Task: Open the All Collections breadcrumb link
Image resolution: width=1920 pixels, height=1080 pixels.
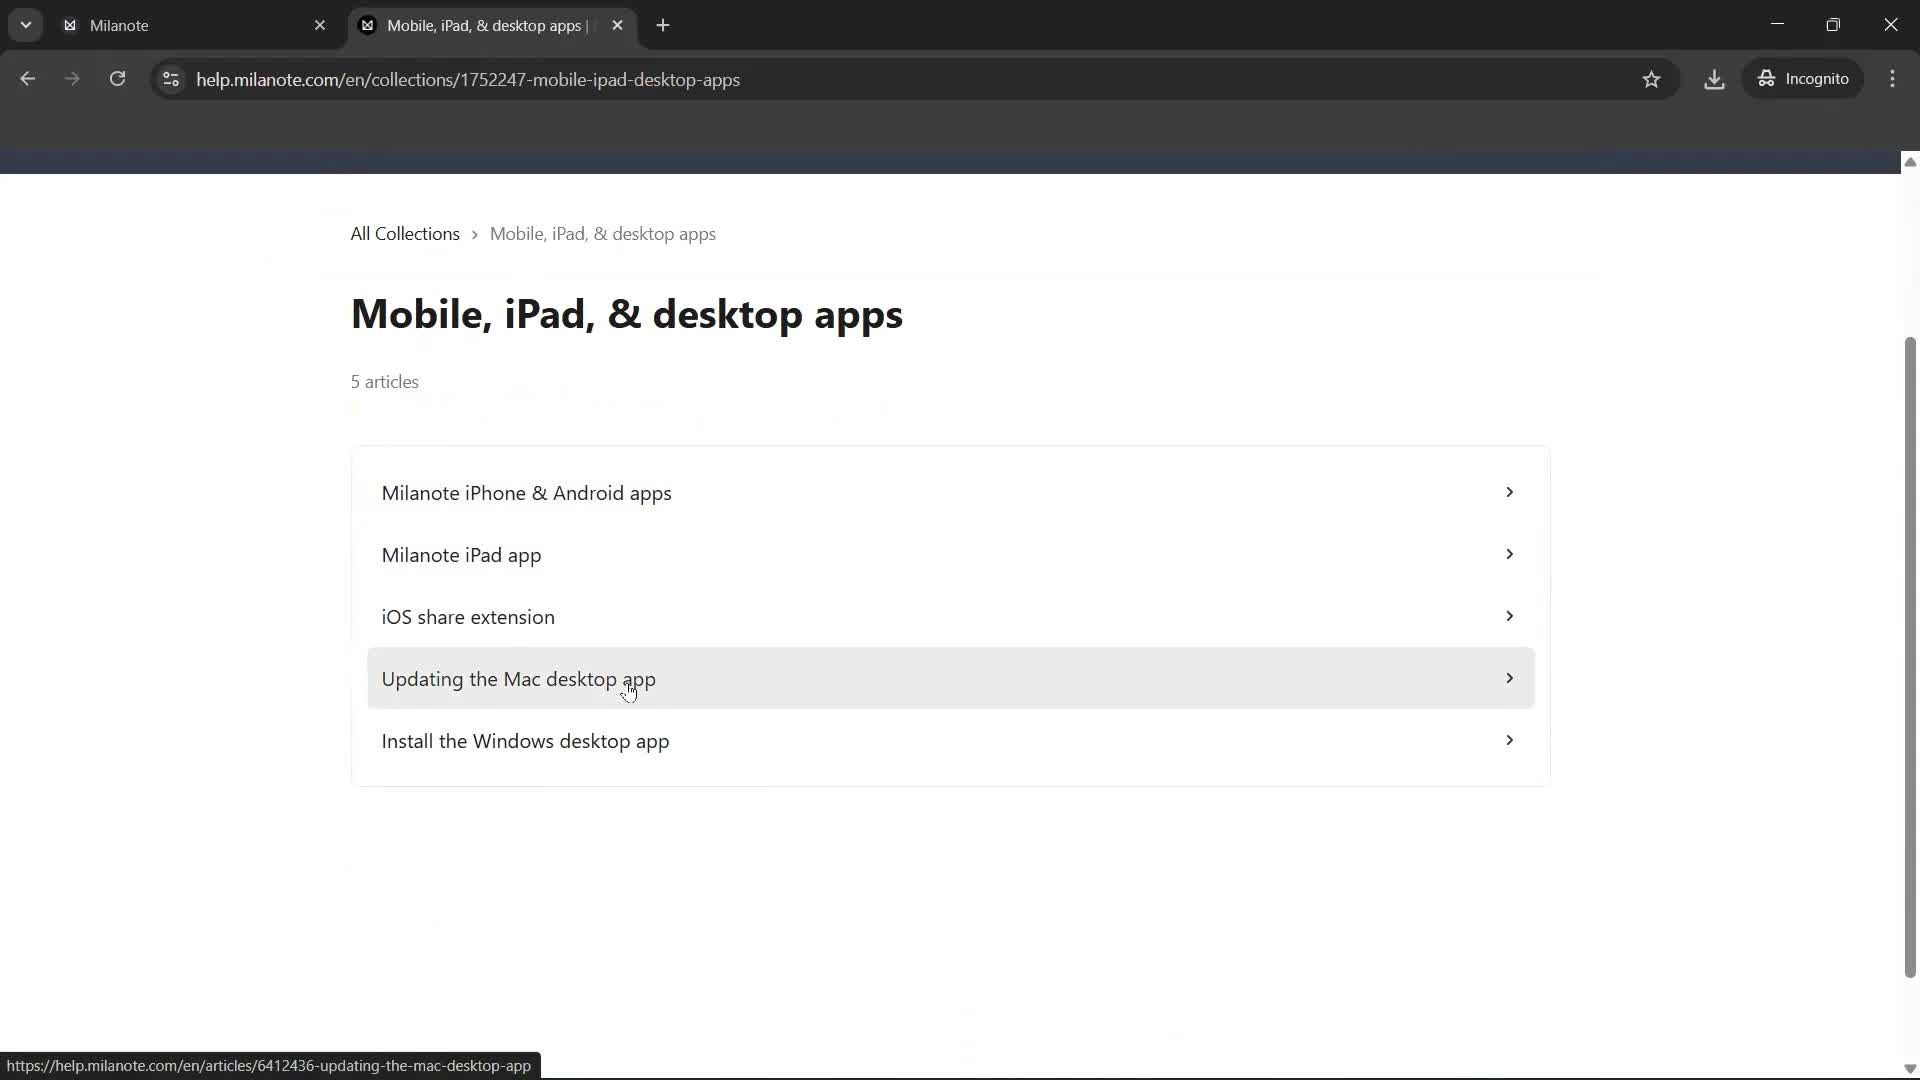Action: 404,233
